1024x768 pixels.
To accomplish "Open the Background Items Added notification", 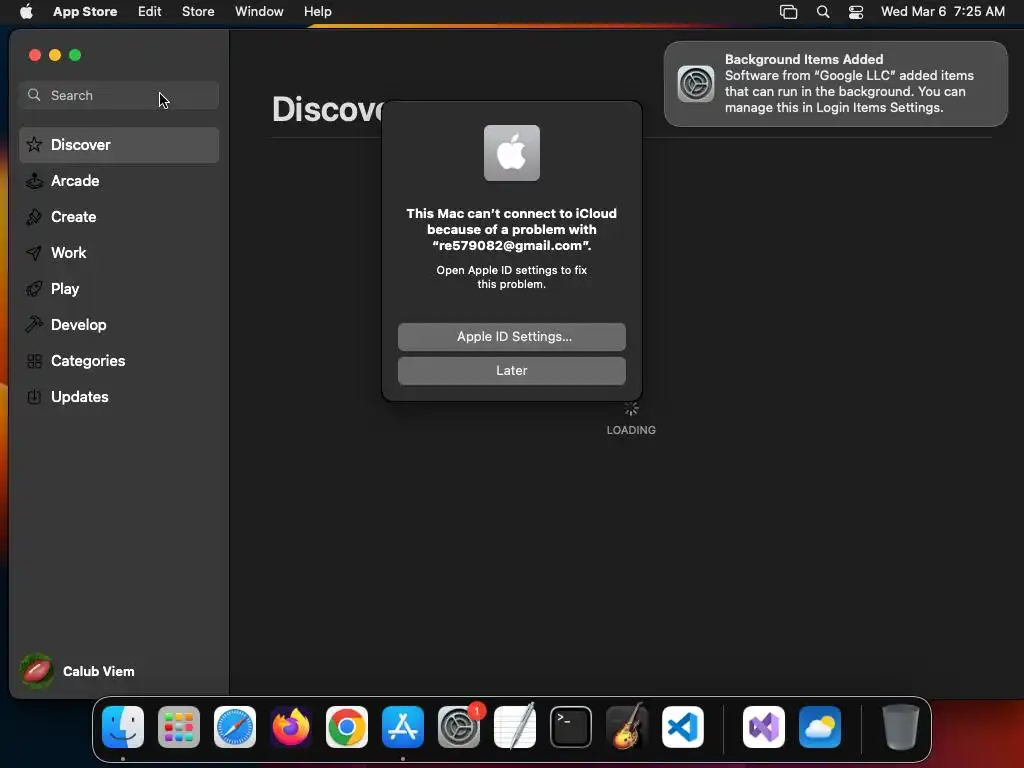I will point(835,84).
